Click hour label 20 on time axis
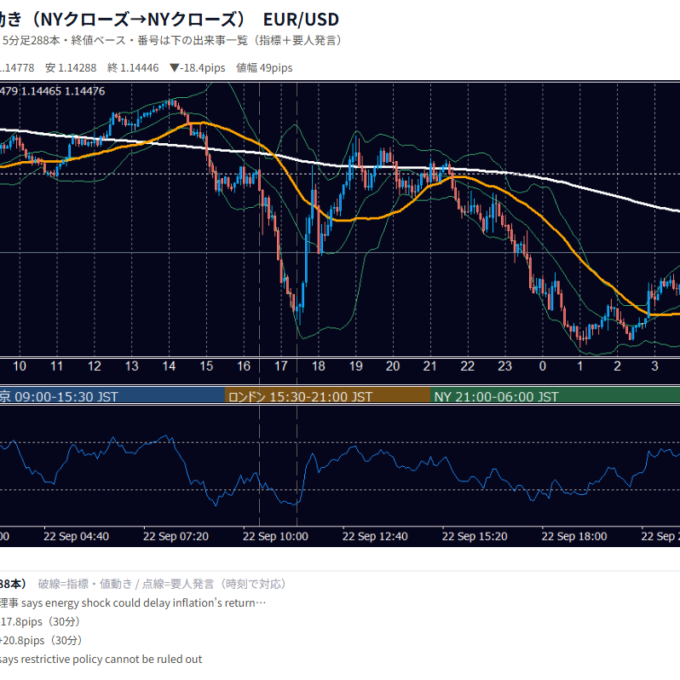Viewport: 680px width, 680px height. (x=392, y=366)
